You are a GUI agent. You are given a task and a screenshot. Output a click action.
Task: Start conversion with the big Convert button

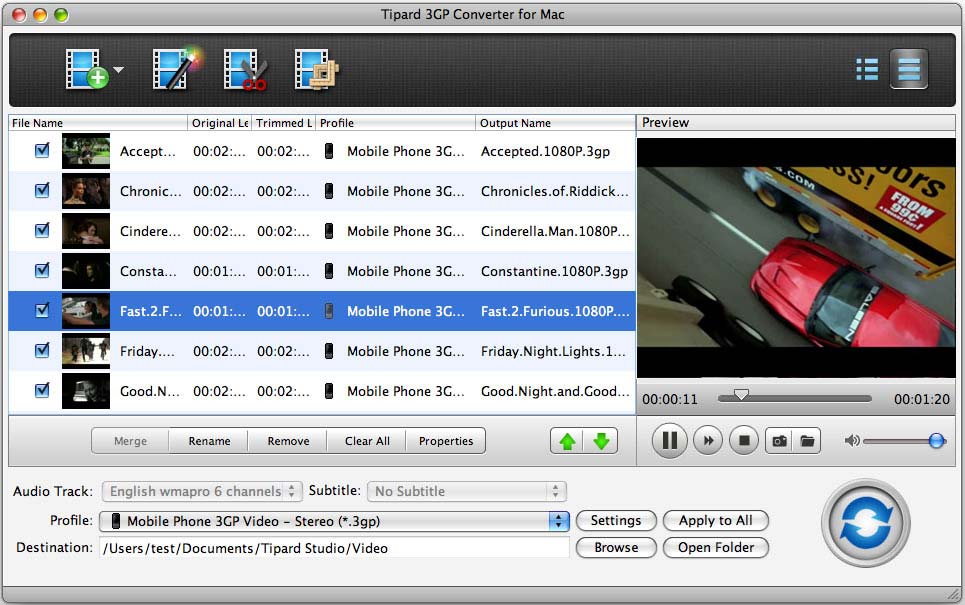pyautogui.click(x=866, y=523)
